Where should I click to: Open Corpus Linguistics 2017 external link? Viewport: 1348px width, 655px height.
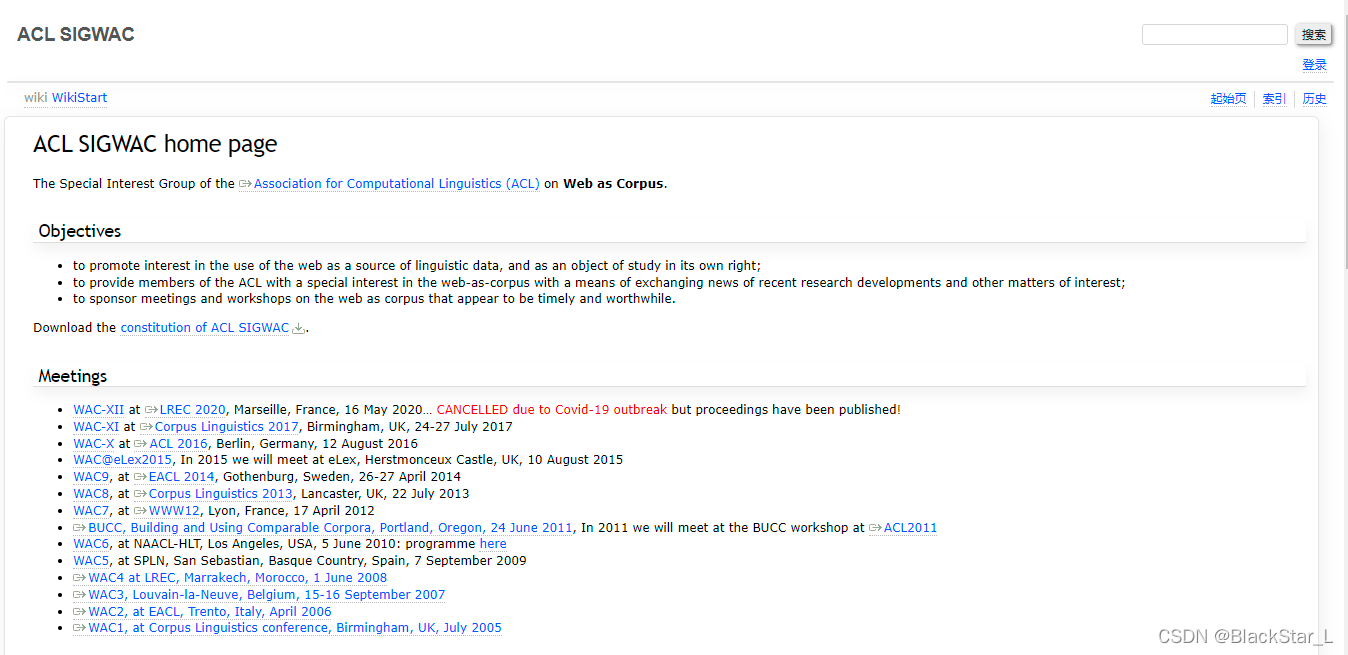(226, 427)
